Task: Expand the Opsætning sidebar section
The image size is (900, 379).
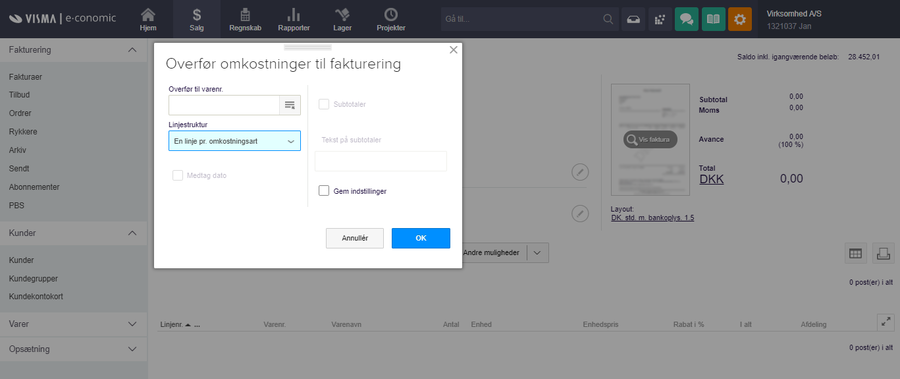Action: (73, 349)
